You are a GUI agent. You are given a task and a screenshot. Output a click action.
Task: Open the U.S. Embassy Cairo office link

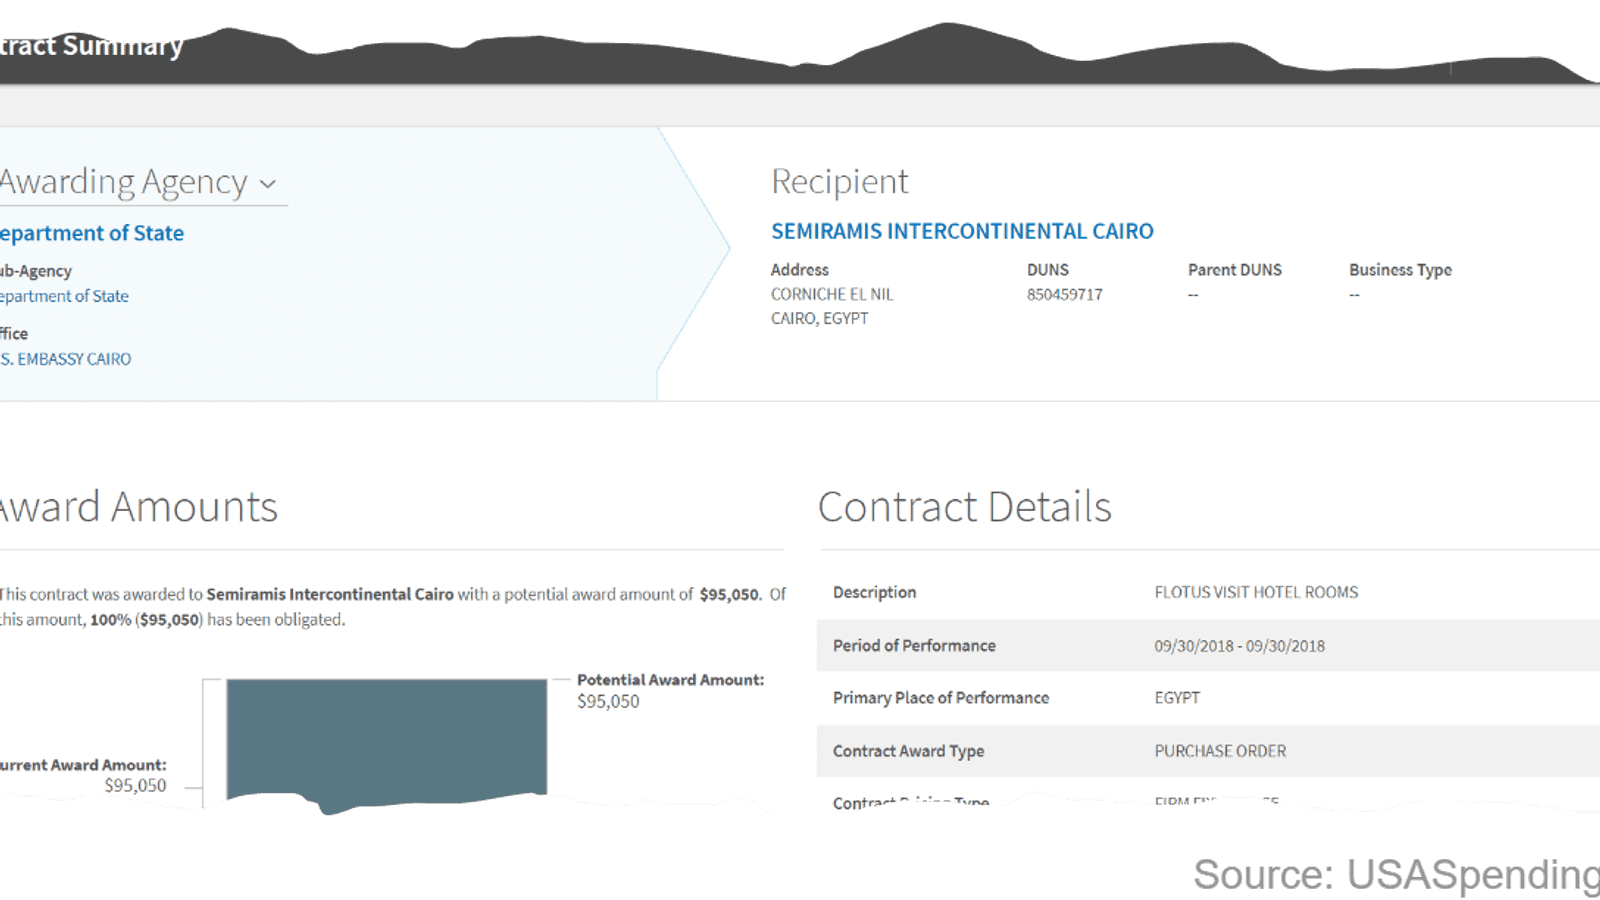click(x=65, y=359)
